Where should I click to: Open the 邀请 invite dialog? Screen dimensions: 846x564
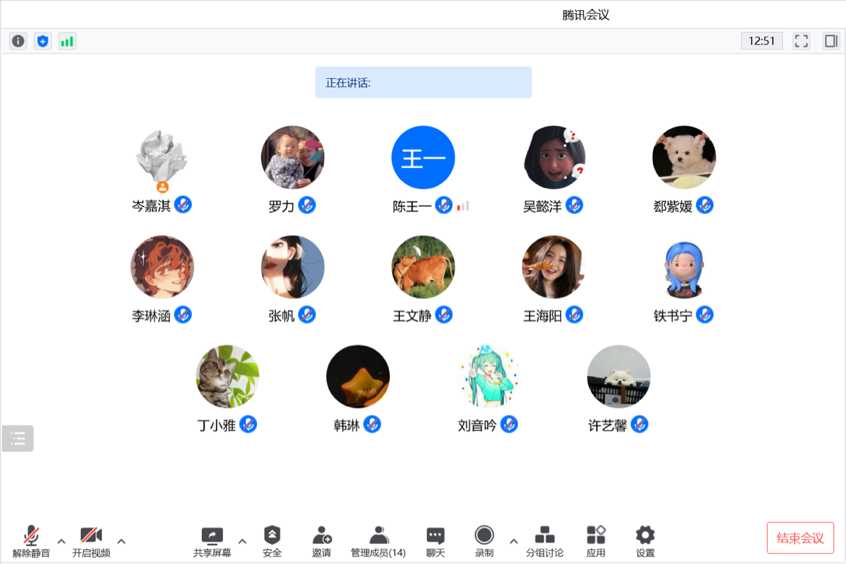321,541
